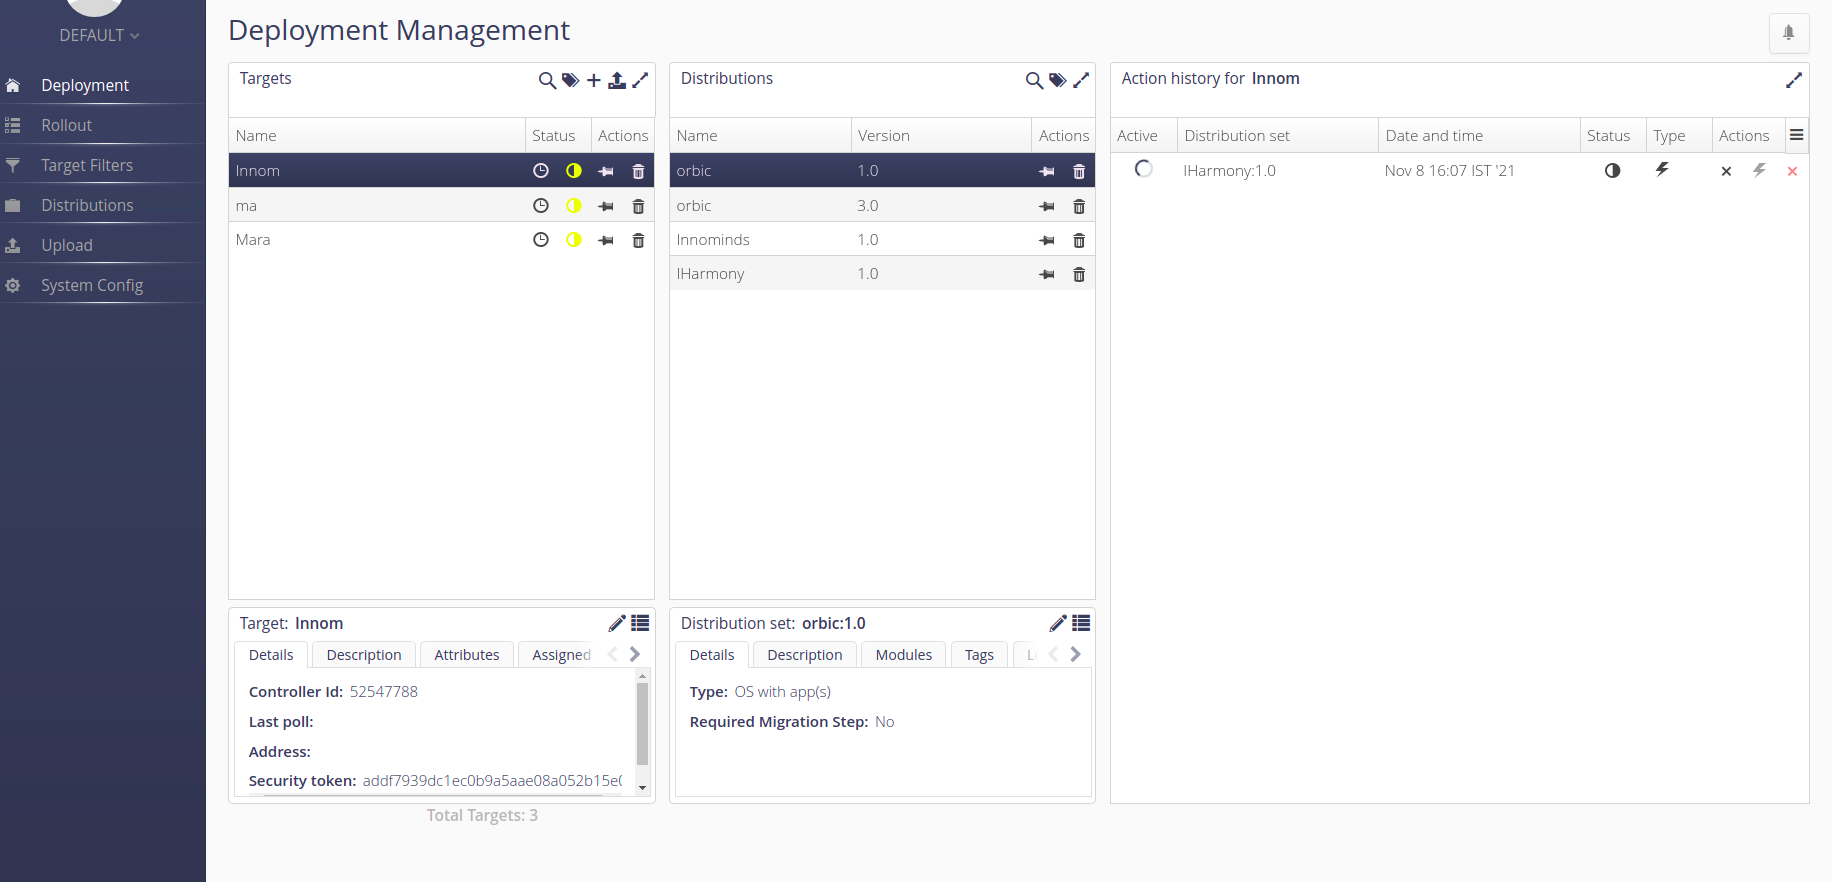Force quit the IHarmony:1.0 action
Image resolution: width=1832 pixels, height=882 pixels.
(x=1792, y=171)
